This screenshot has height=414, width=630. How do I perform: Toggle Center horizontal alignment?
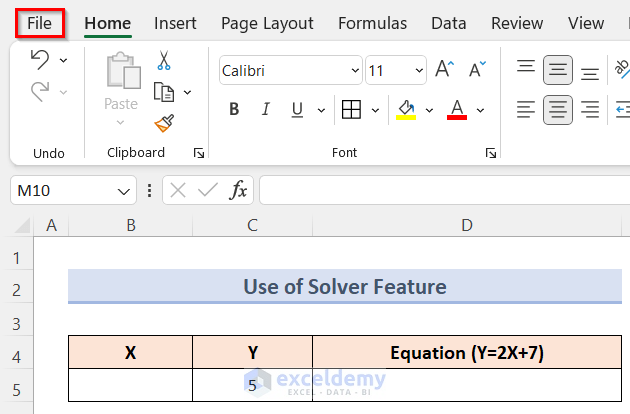click(x=558, y=109)
